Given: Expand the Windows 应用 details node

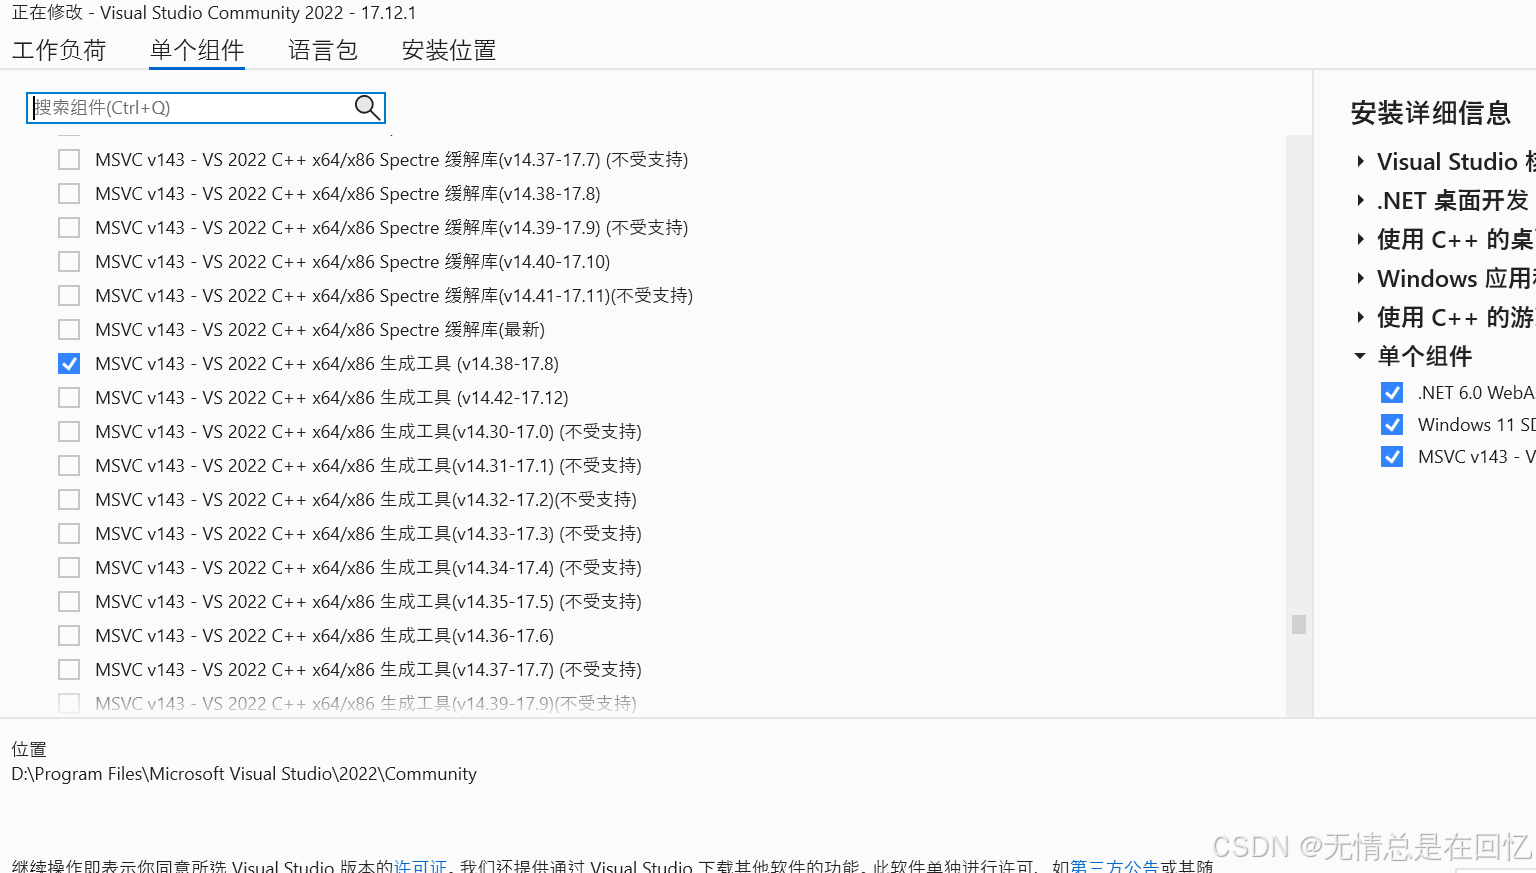Looking at the screenshot, I should click(1360, 278).
